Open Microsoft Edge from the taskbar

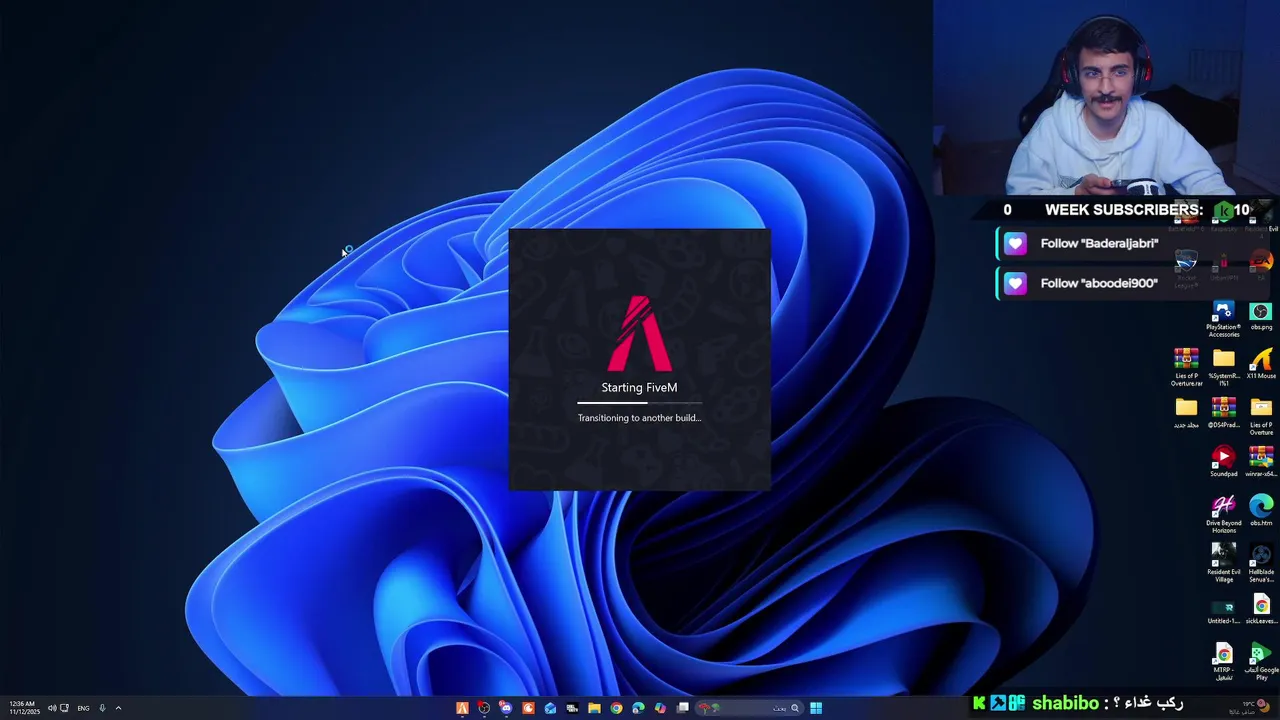pos(638,708)
